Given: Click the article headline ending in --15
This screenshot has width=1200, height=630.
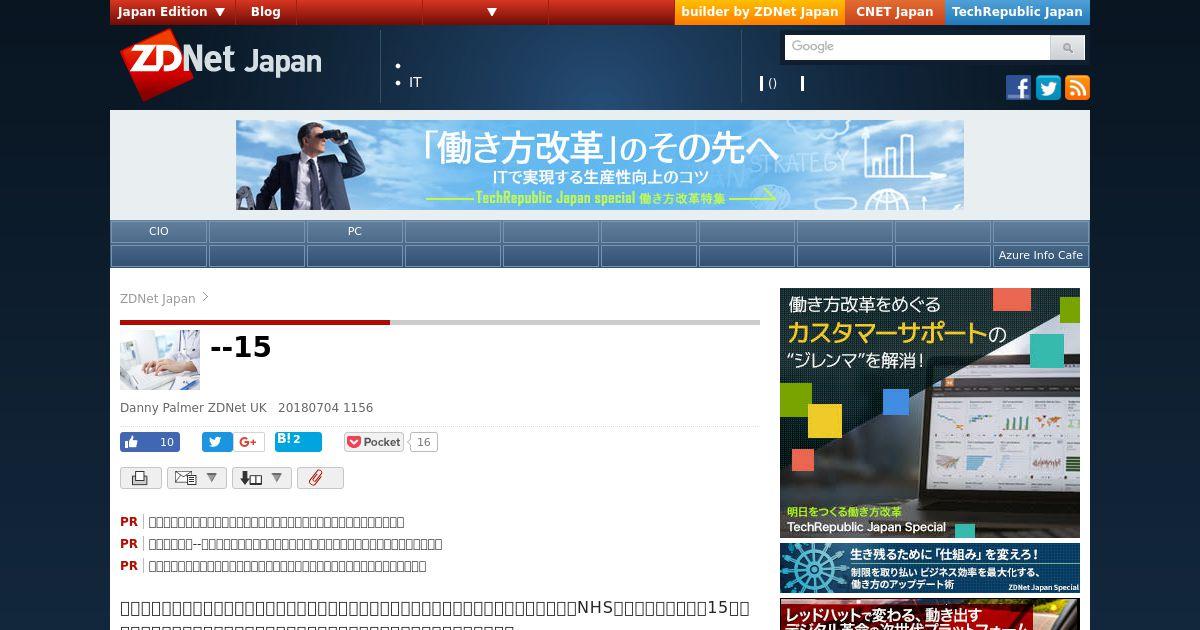Looking at the screenshot, I should tap(241, 347).
